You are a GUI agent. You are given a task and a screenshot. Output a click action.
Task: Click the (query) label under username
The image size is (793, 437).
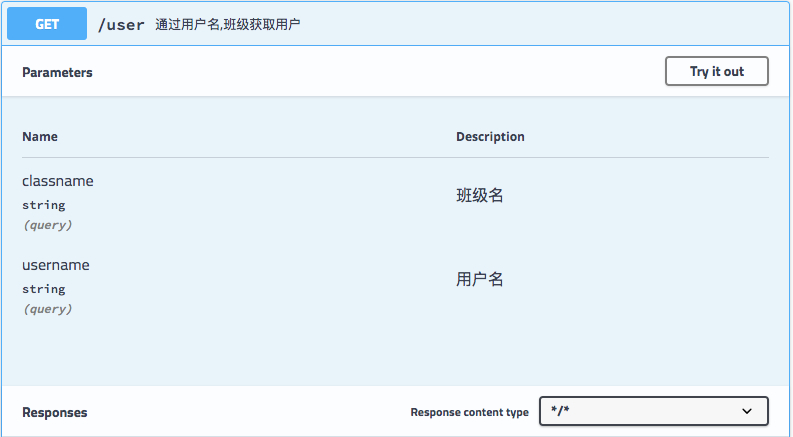[x=47, y=309]
